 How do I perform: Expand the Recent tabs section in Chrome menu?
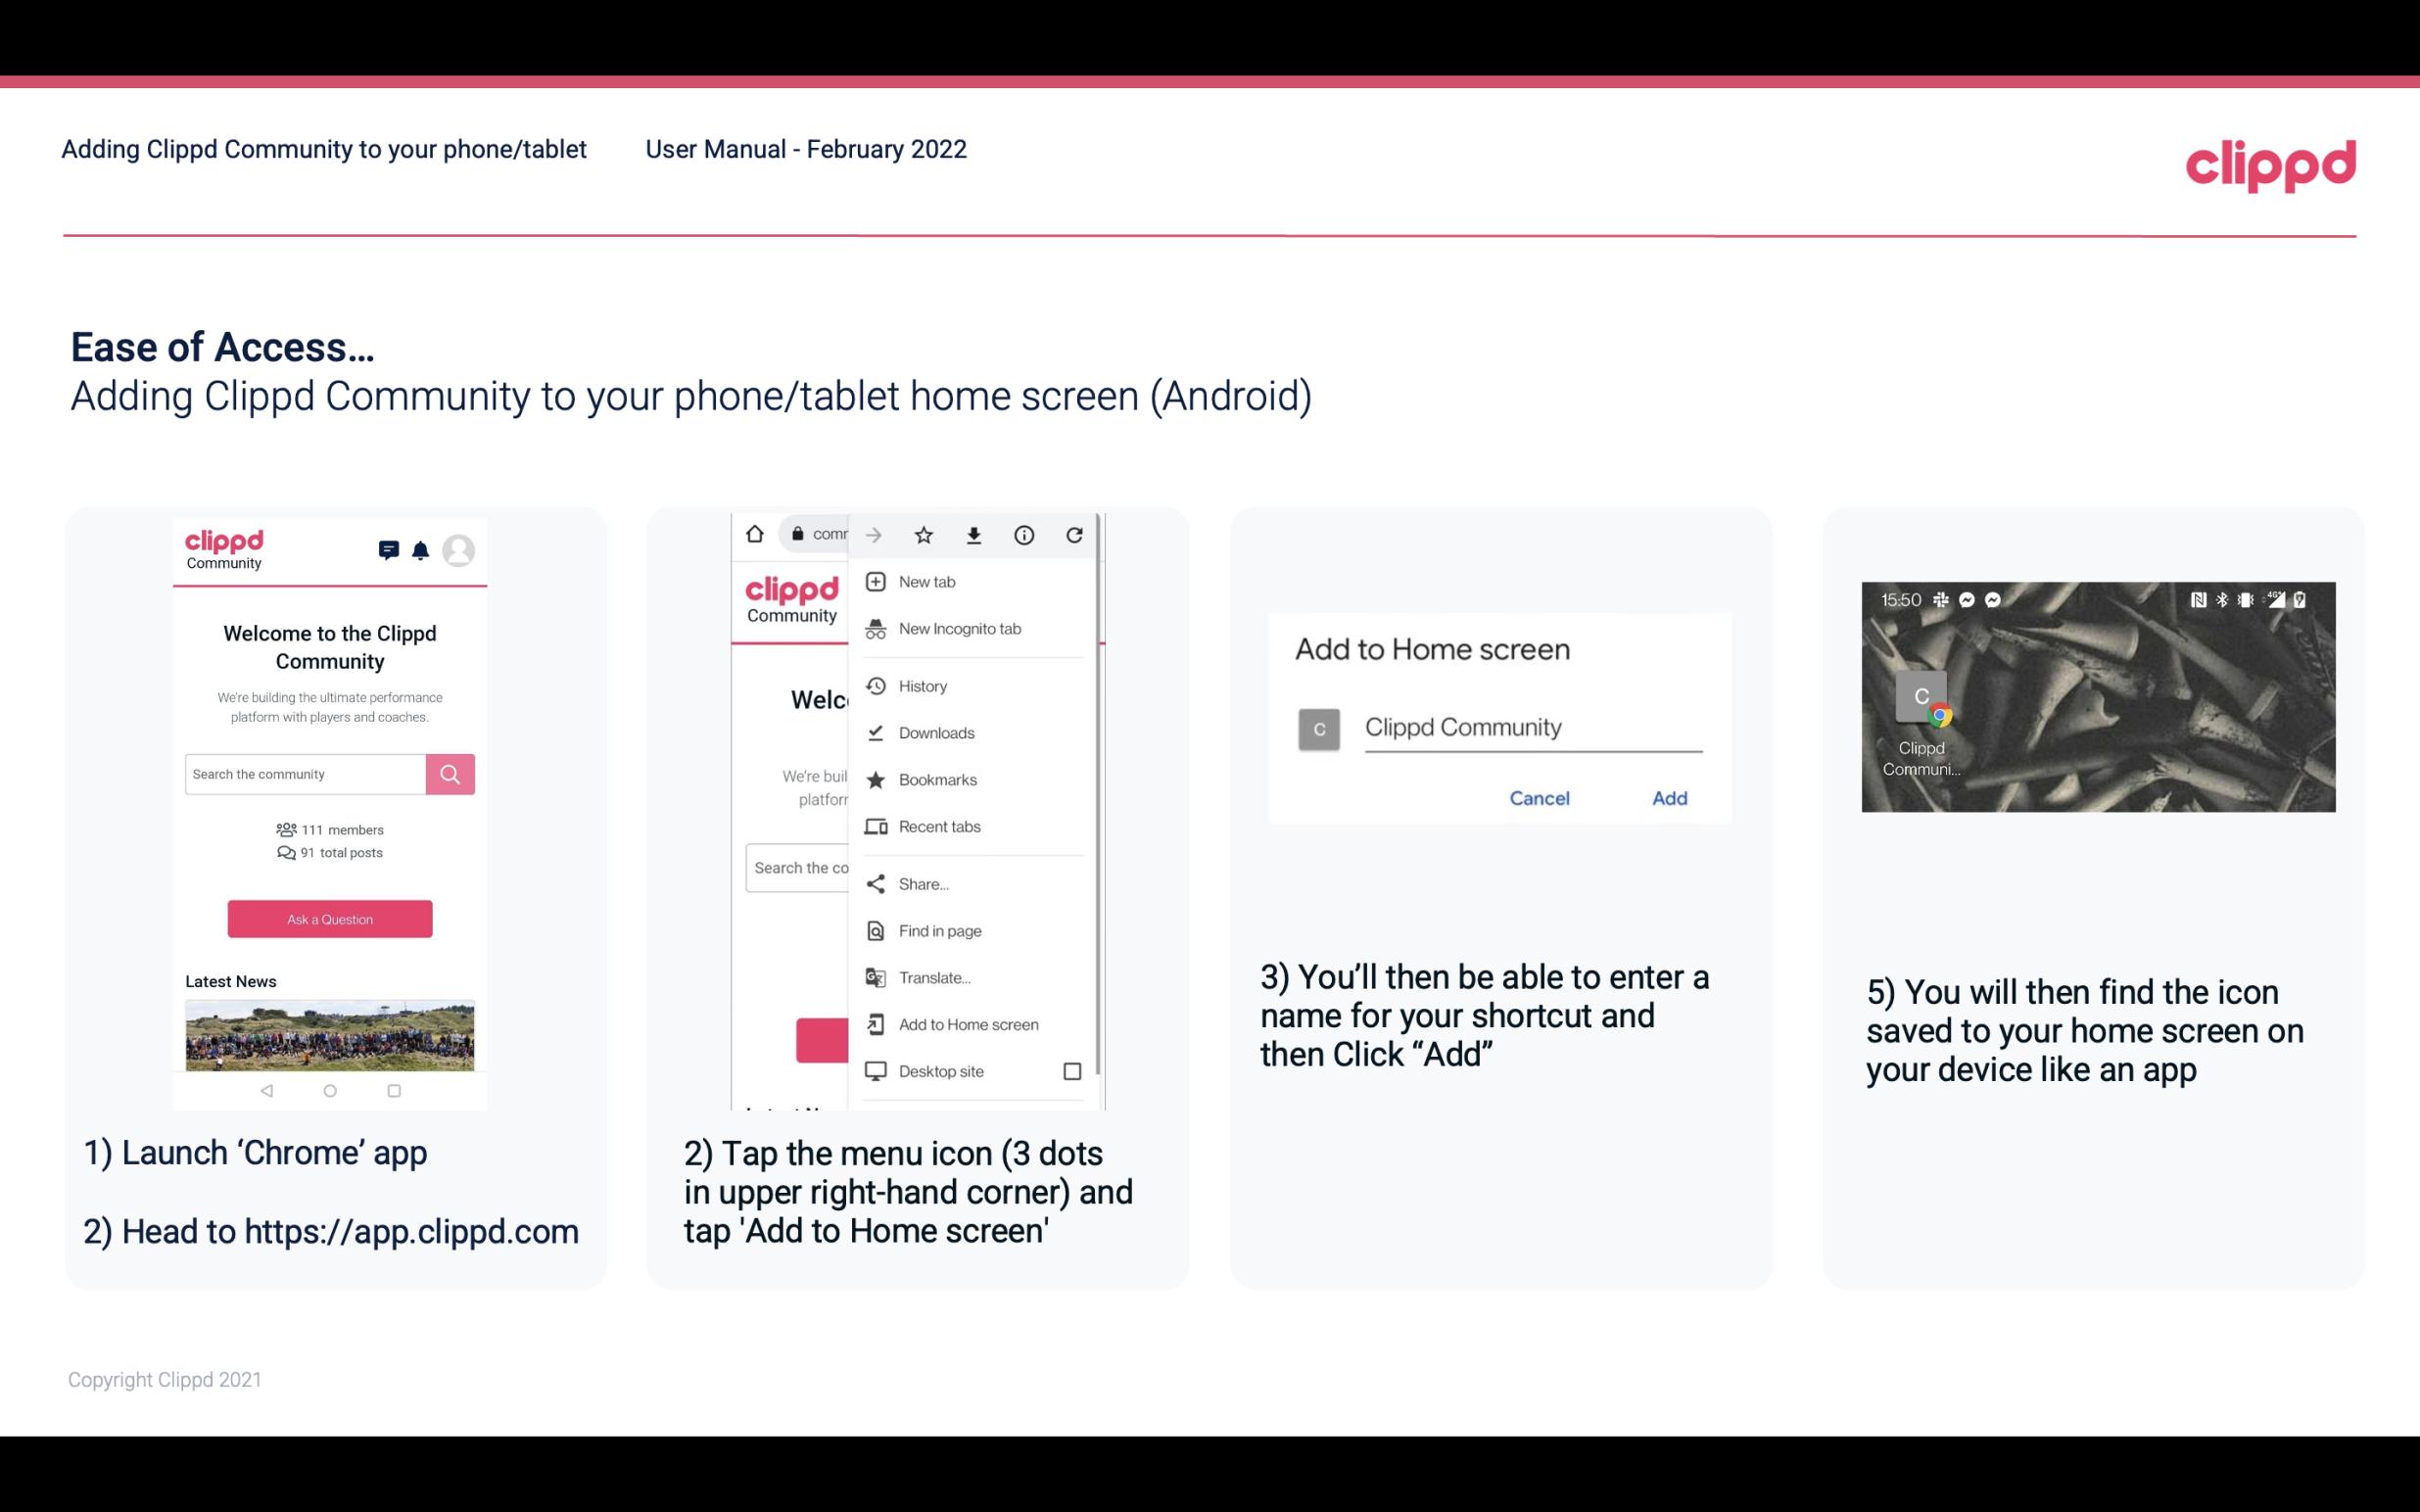coord(941,827)
